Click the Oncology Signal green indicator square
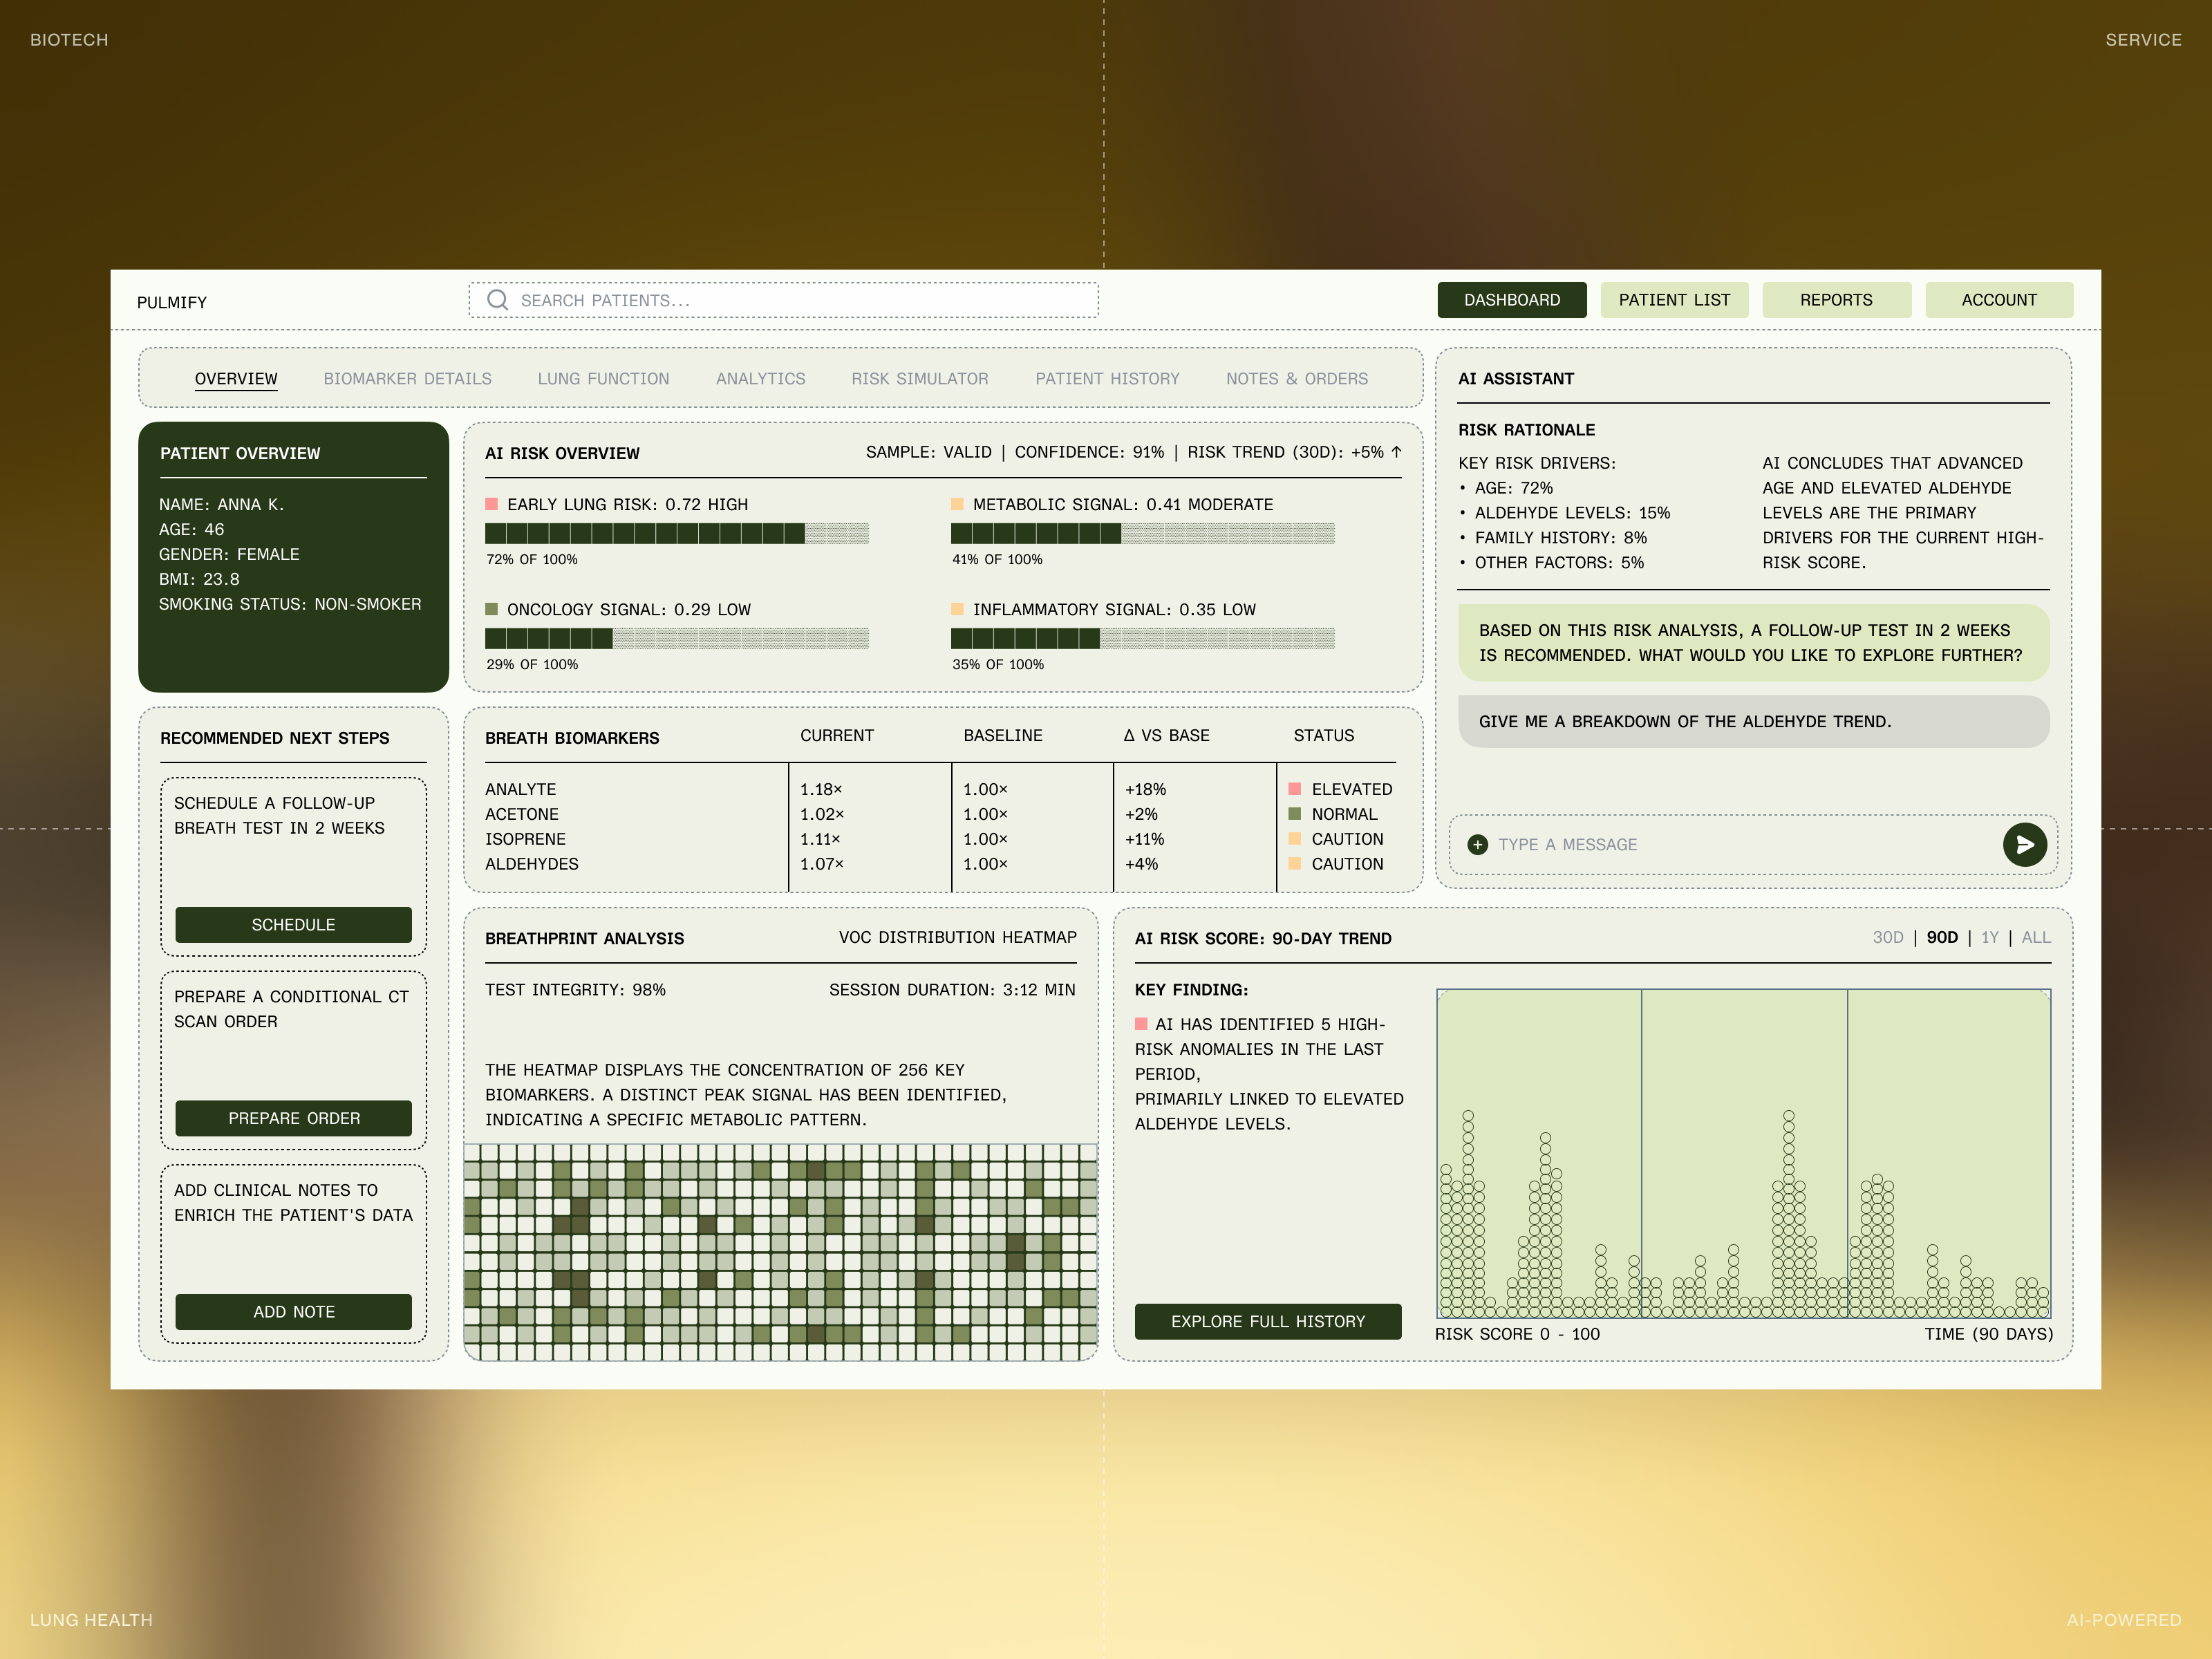 [491, 609]
